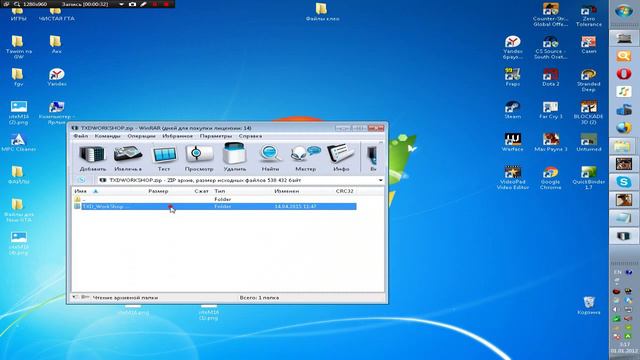The image size is (640, 360).
Task: Open the Counter-Strike Global Offensive desktop shortcut
Action: point(550,14)
